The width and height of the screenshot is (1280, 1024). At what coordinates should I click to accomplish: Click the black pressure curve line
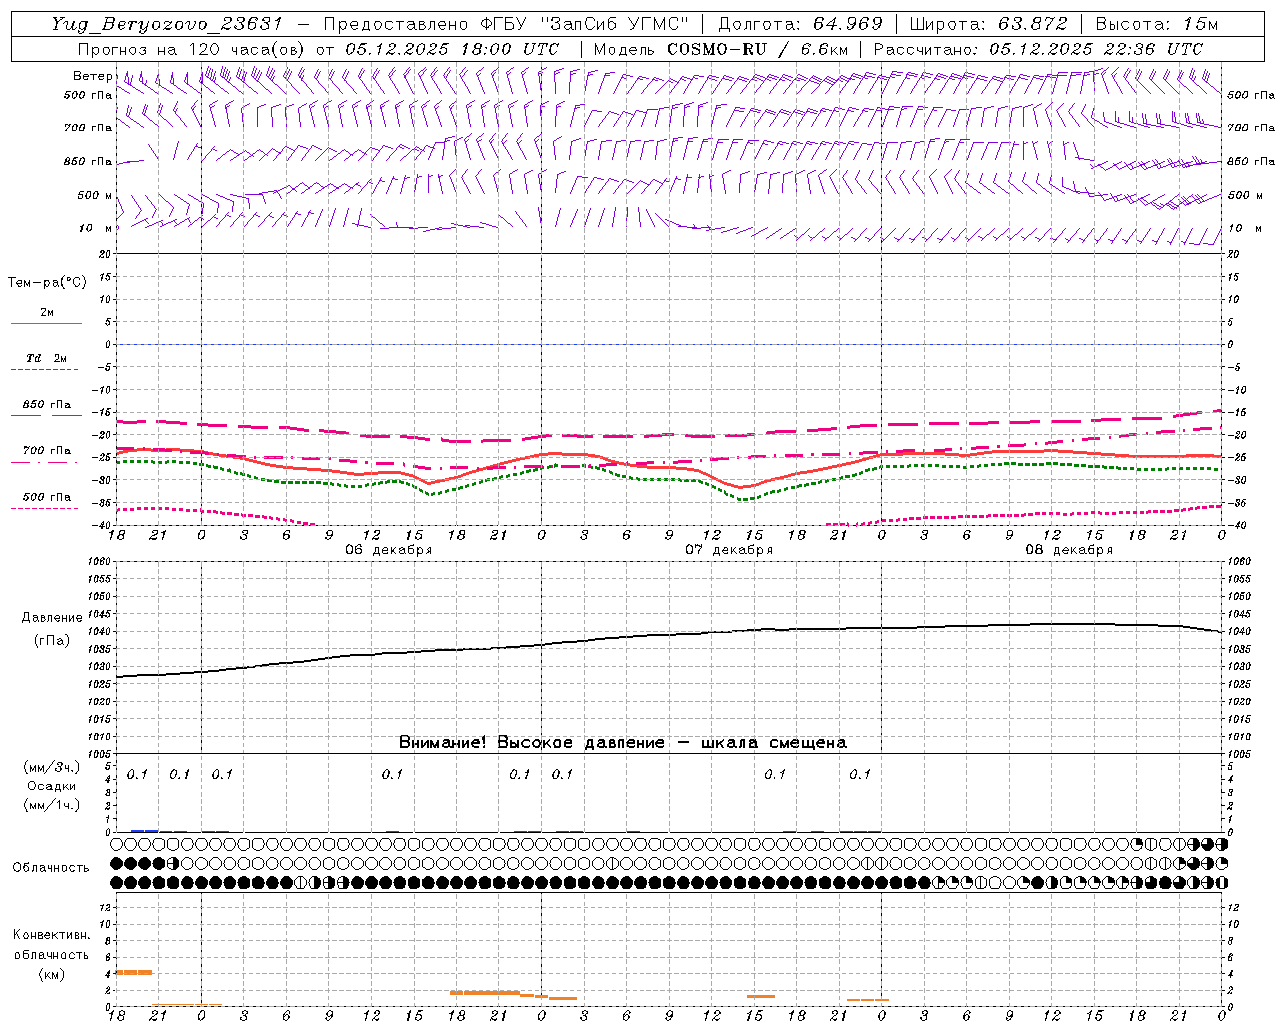(668, 635)
